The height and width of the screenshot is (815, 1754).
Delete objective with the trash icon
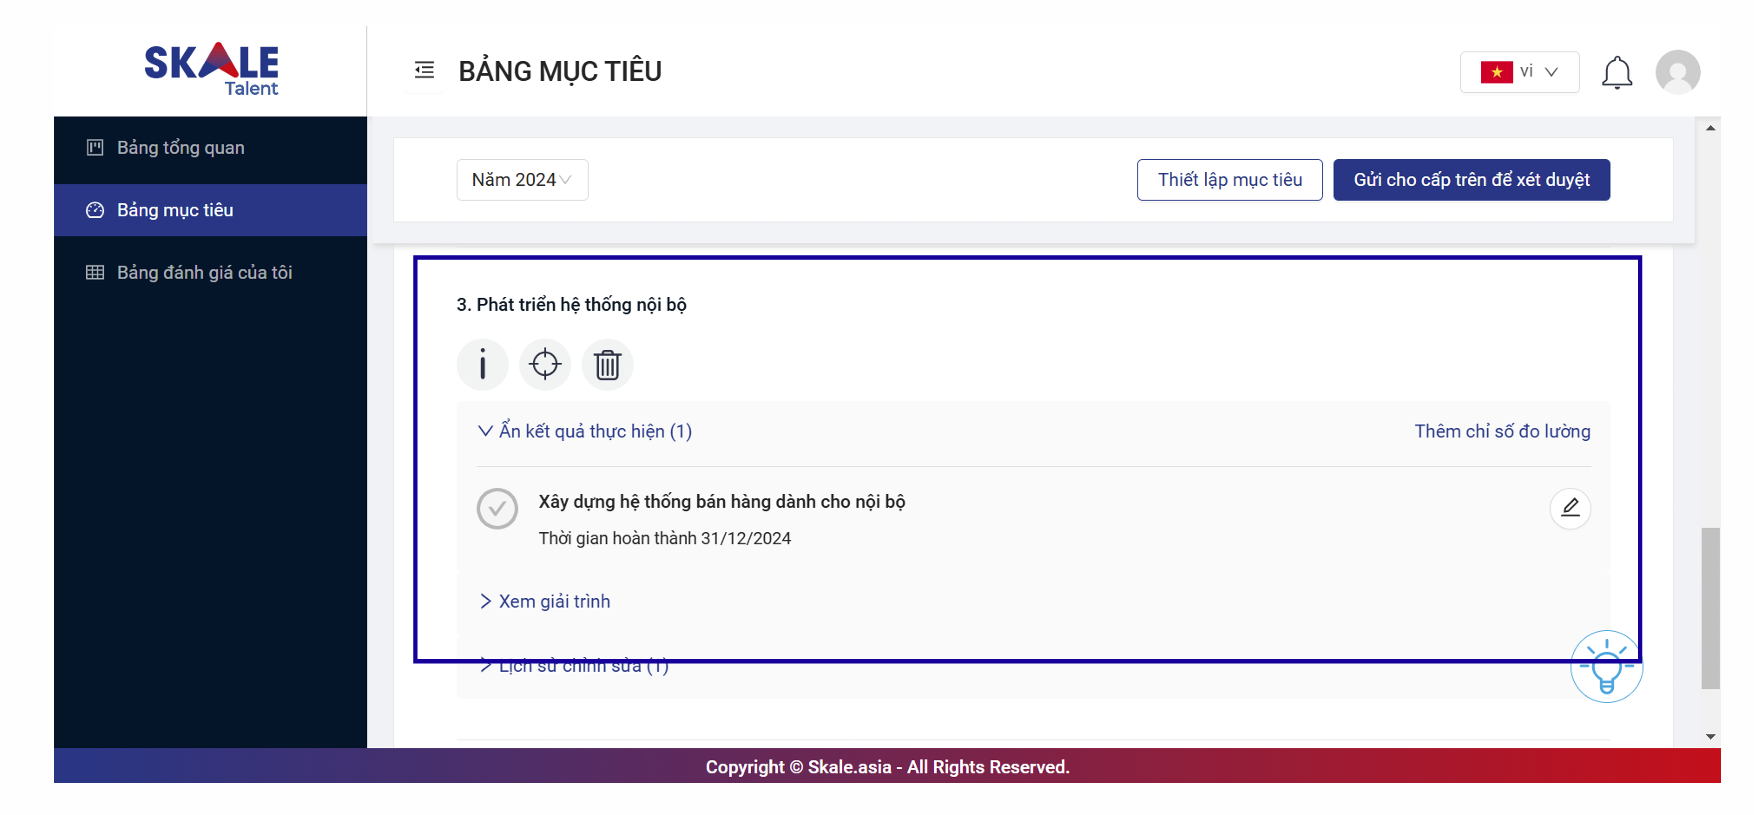tap(607, 364)
